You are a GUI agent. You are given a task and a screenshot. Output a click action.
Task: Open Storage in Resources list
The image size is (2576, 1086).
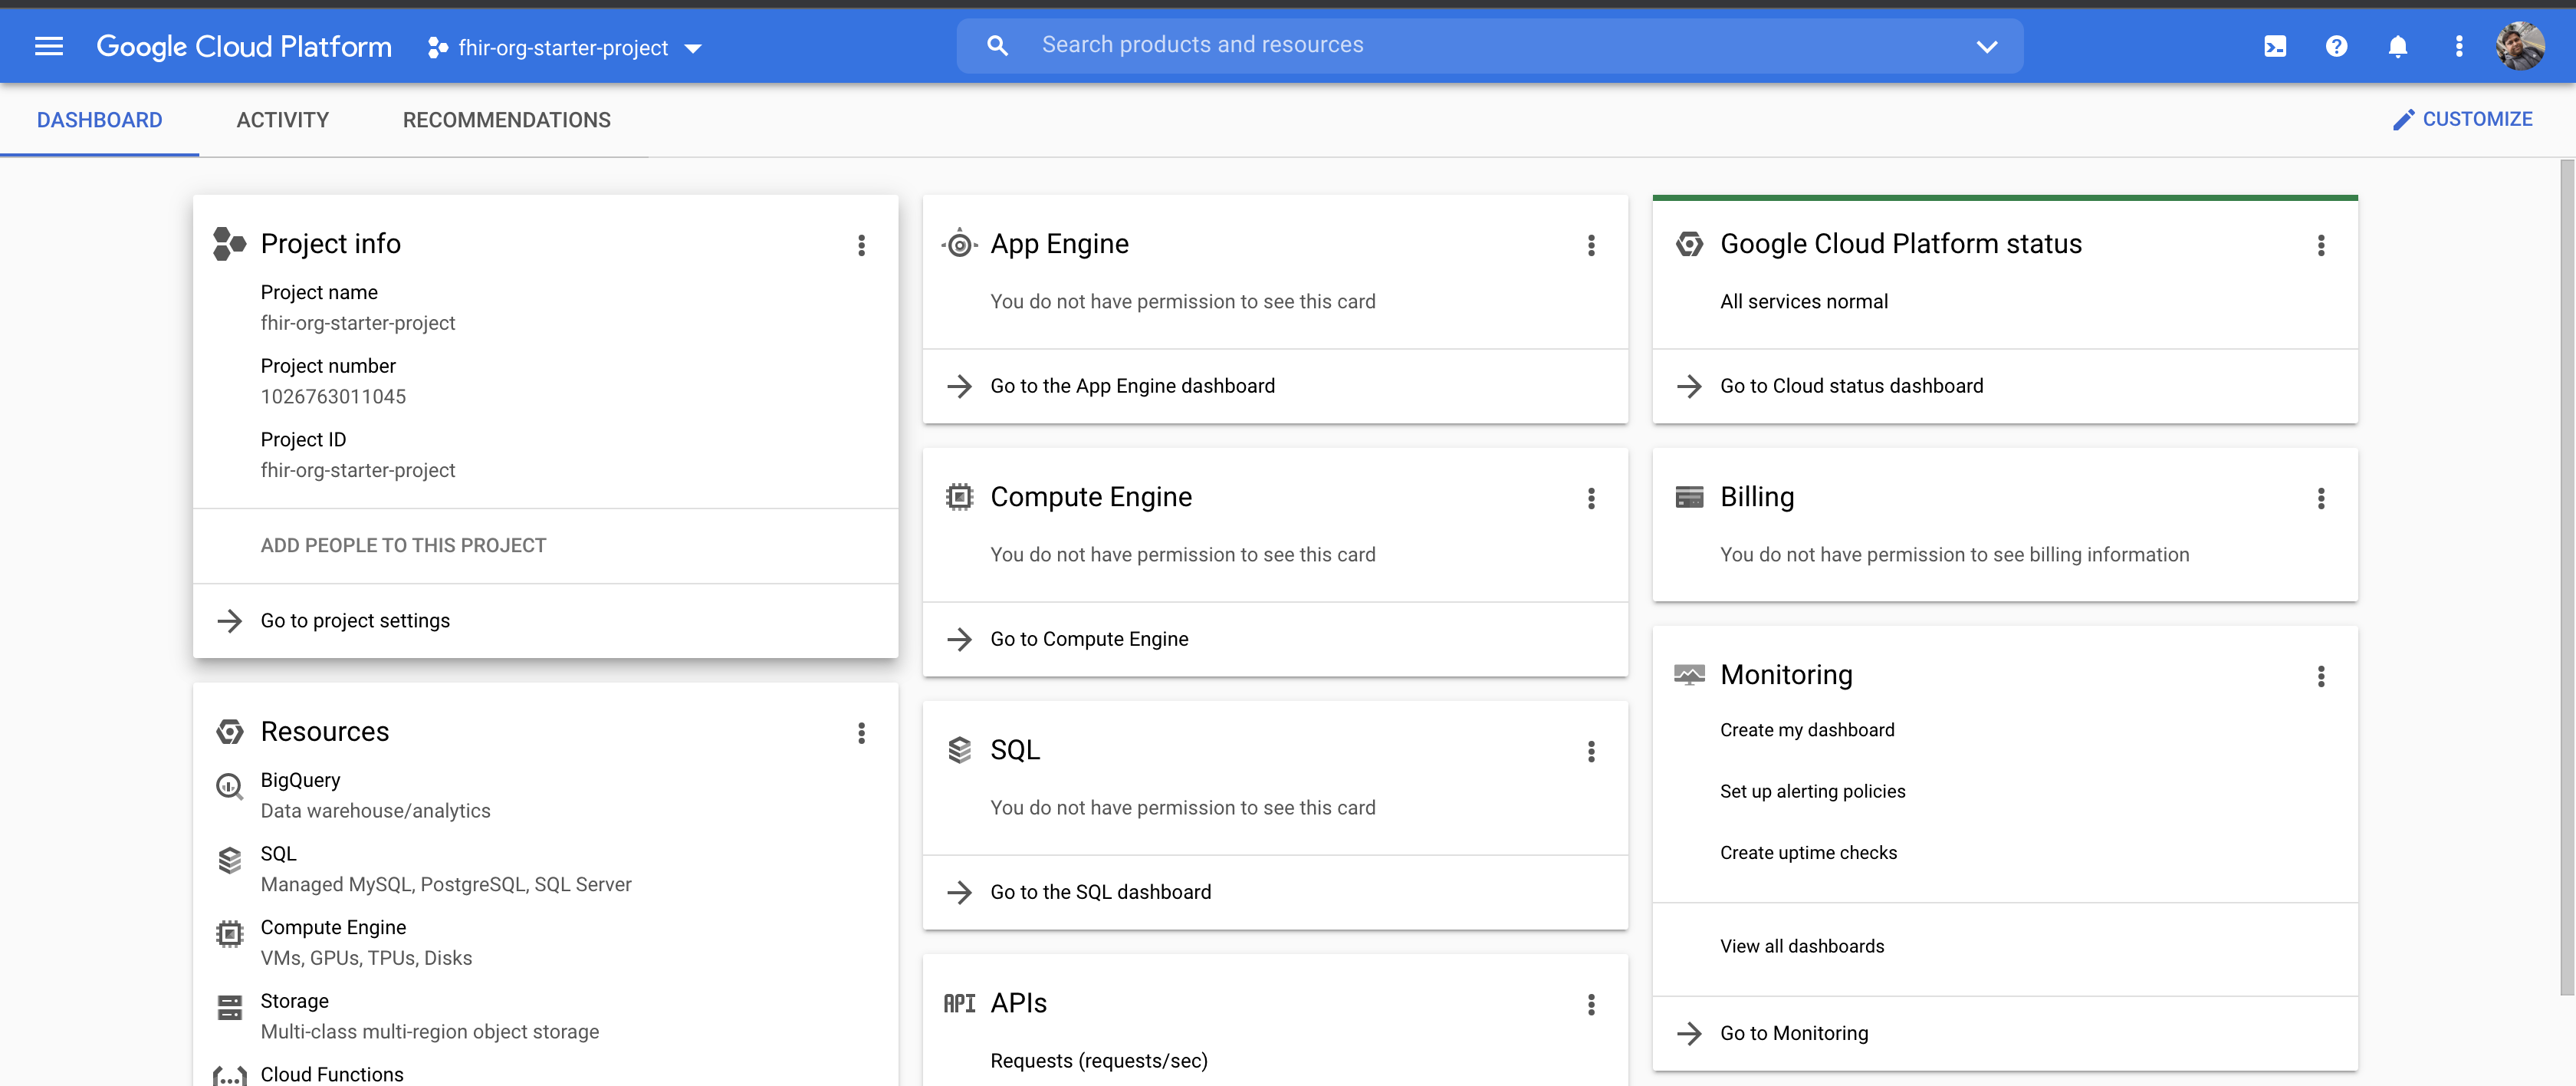click(294, 1000)
